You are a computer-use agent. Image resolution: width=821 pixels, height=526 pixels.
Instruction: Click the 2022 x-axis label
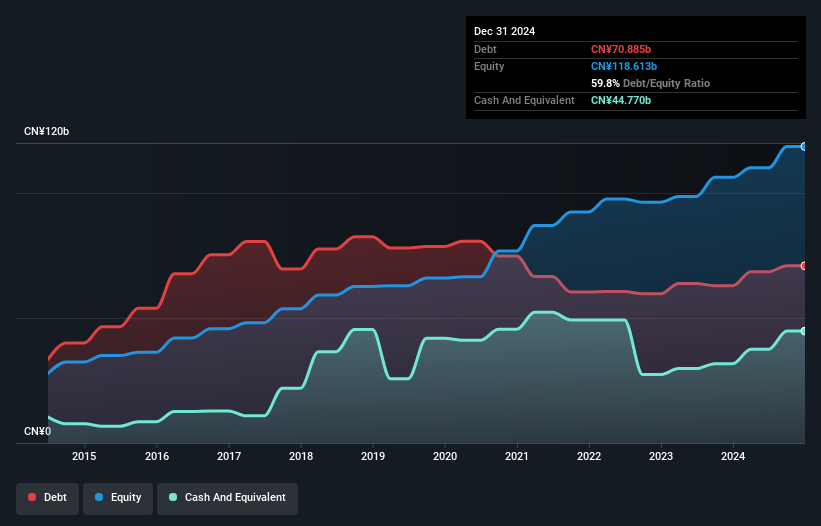click(x=589, y=456)
